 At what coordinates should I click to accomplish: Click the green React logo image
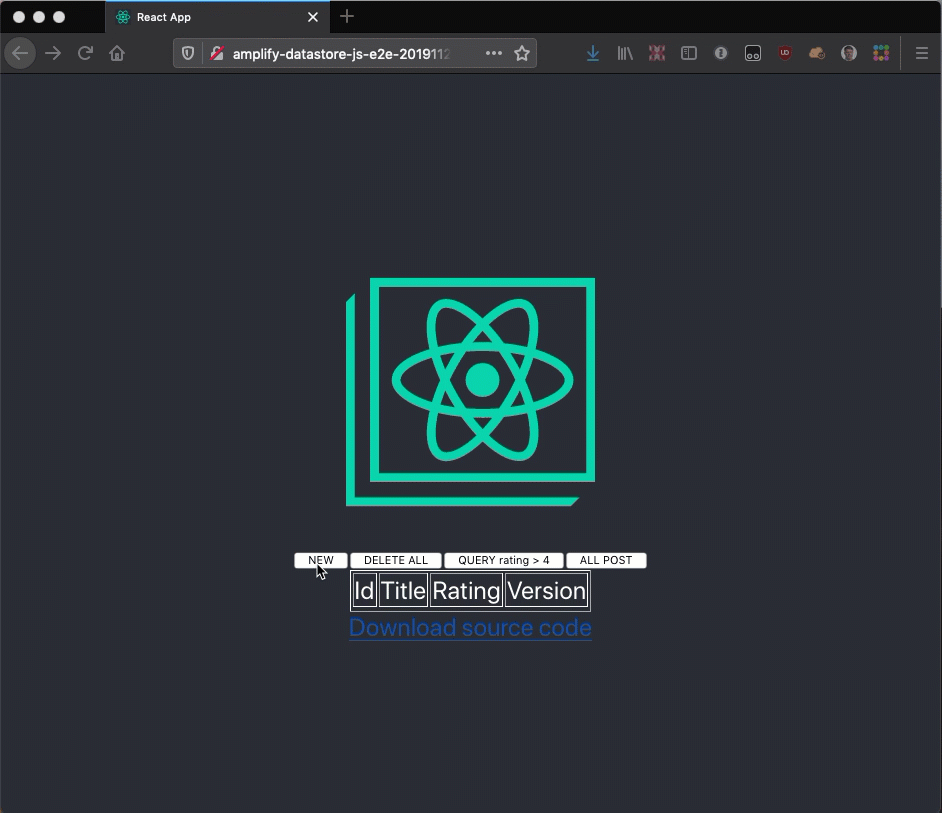coord(470,392)
